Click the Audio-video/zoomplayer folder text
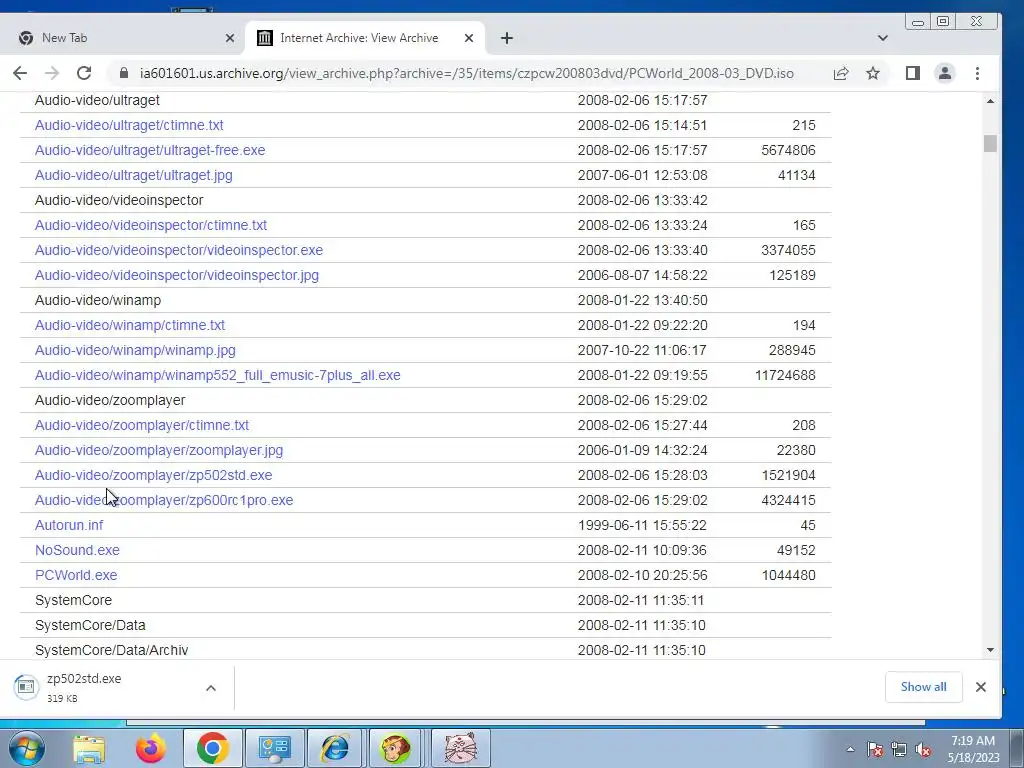Viewport: 1024px width, 768px height. pos(110,400)
